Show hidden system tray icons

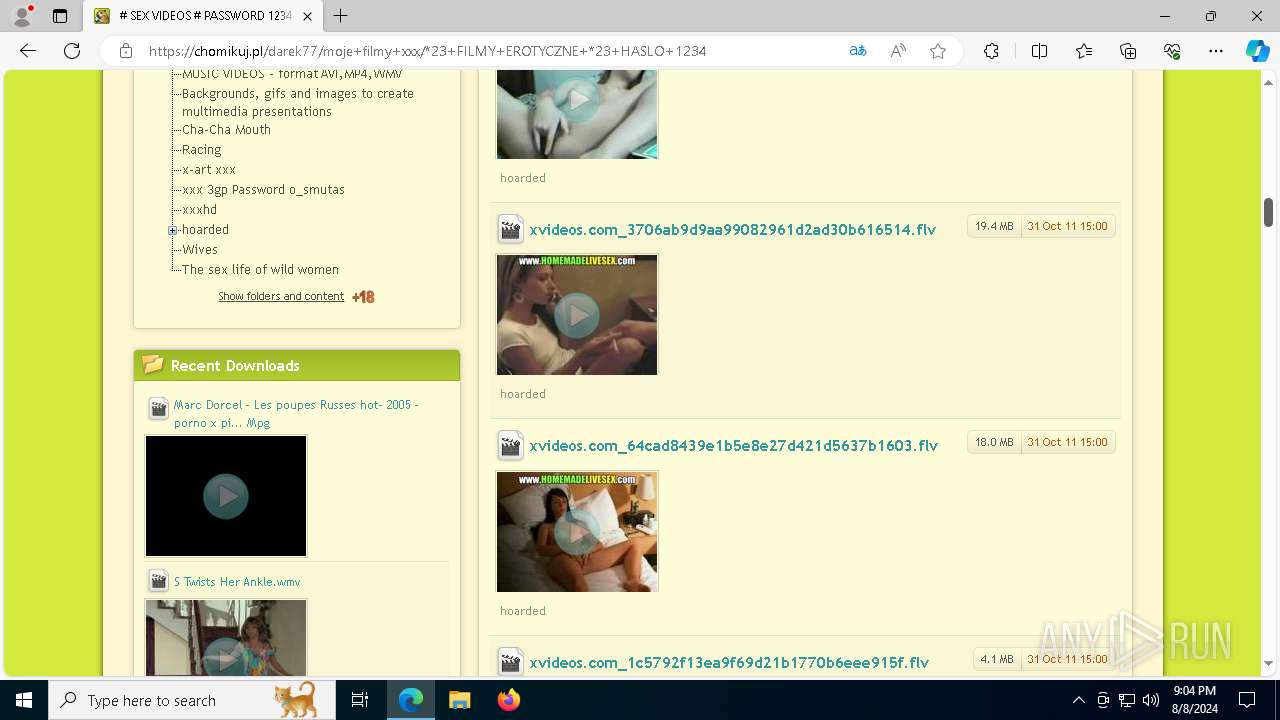[x=1078, y=700]
